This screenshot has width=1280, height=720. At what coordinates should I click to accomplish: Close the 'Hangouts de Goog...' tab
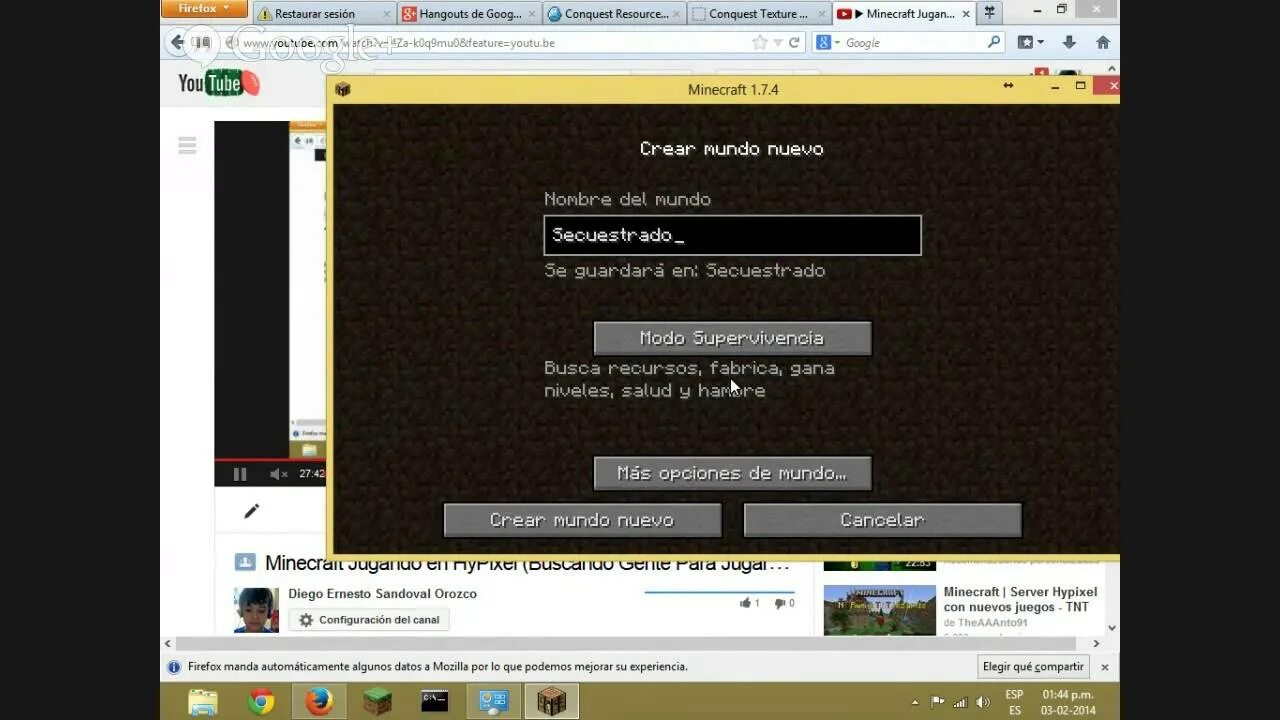(x=531, y=14)
